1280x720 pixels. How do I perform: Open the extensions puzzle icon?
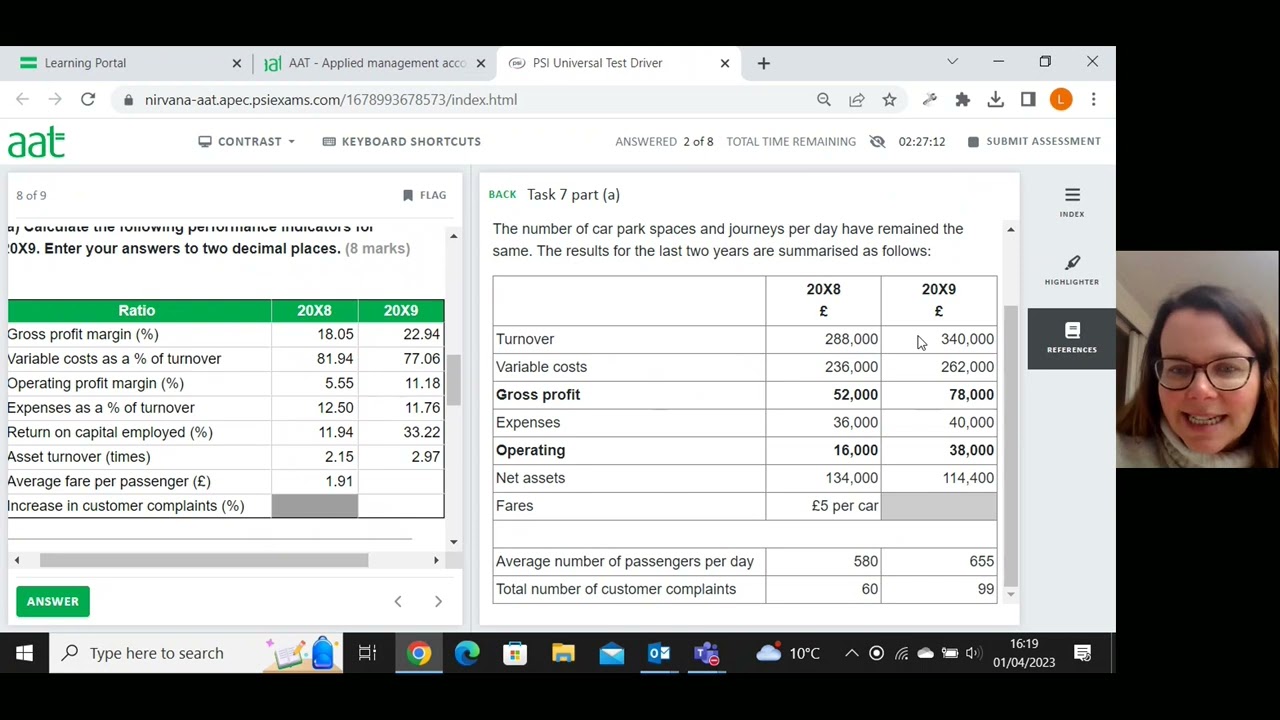[x=962, y=99]
